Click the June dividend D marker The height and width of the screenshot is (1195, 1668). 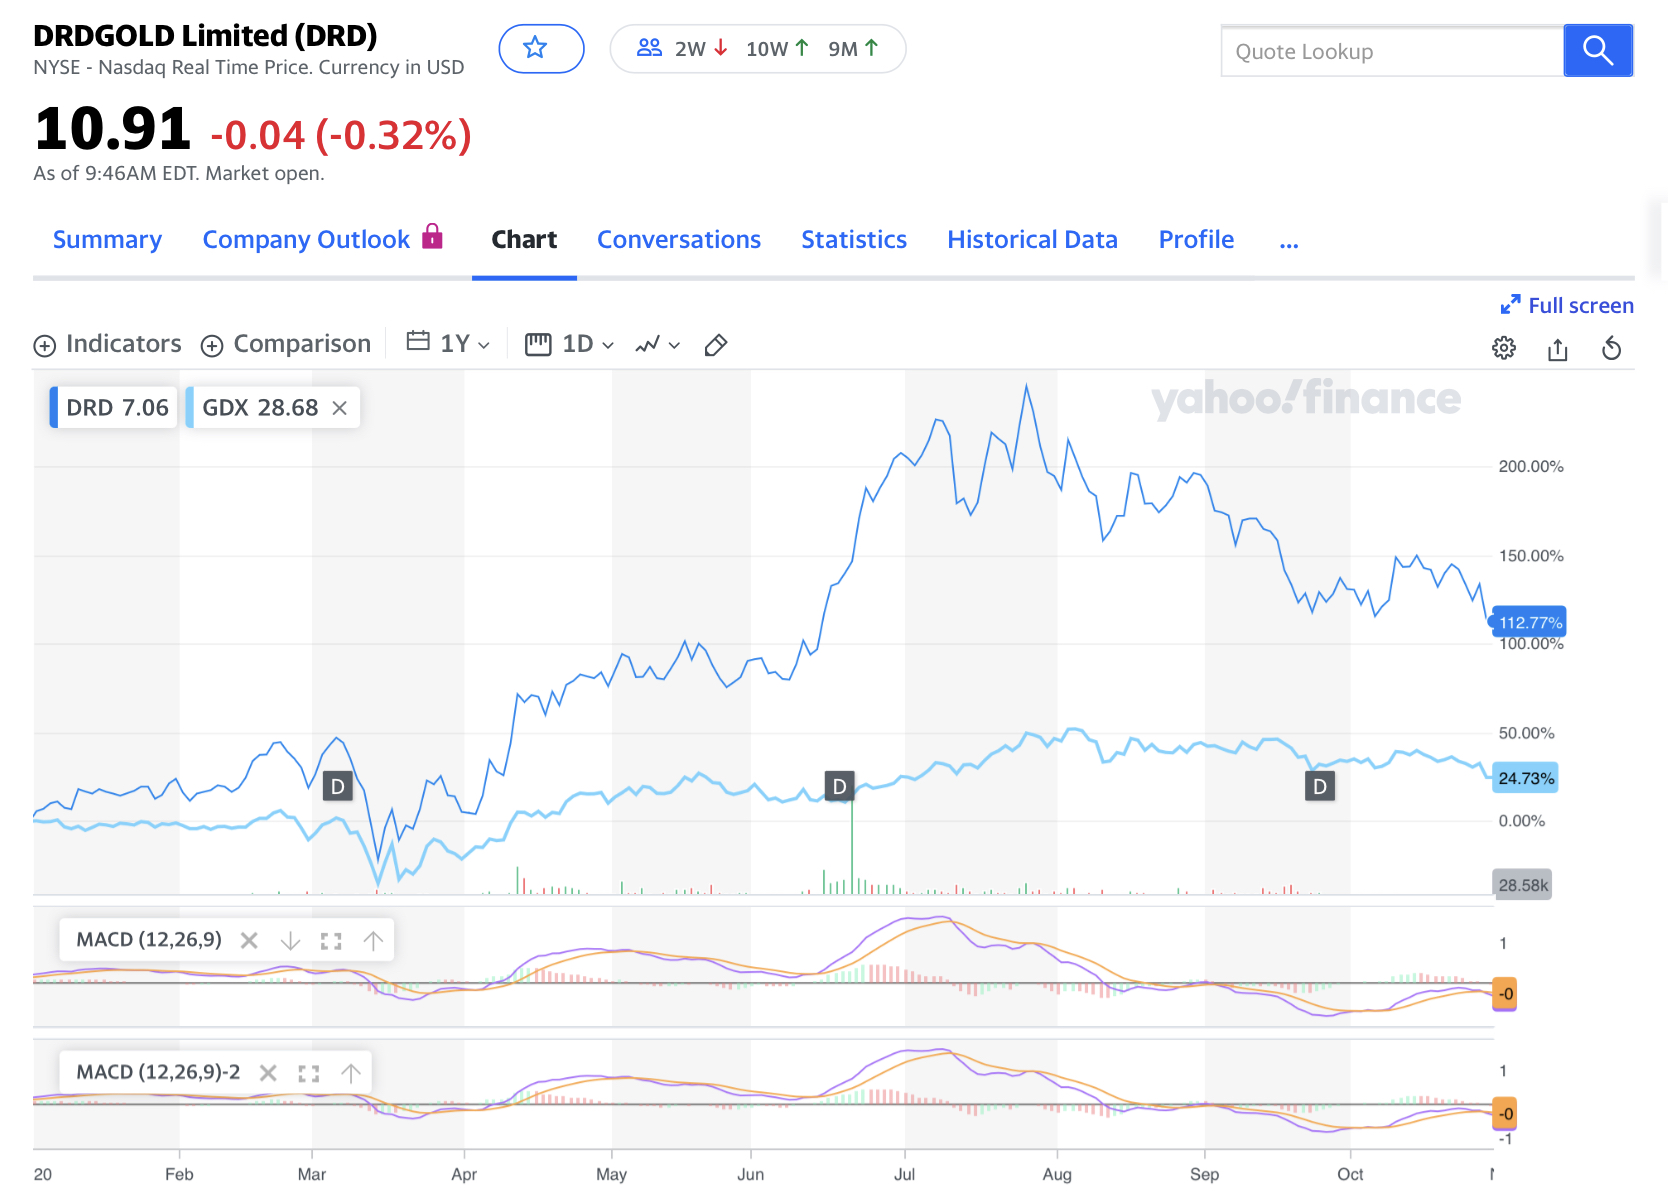pos(839,786)
